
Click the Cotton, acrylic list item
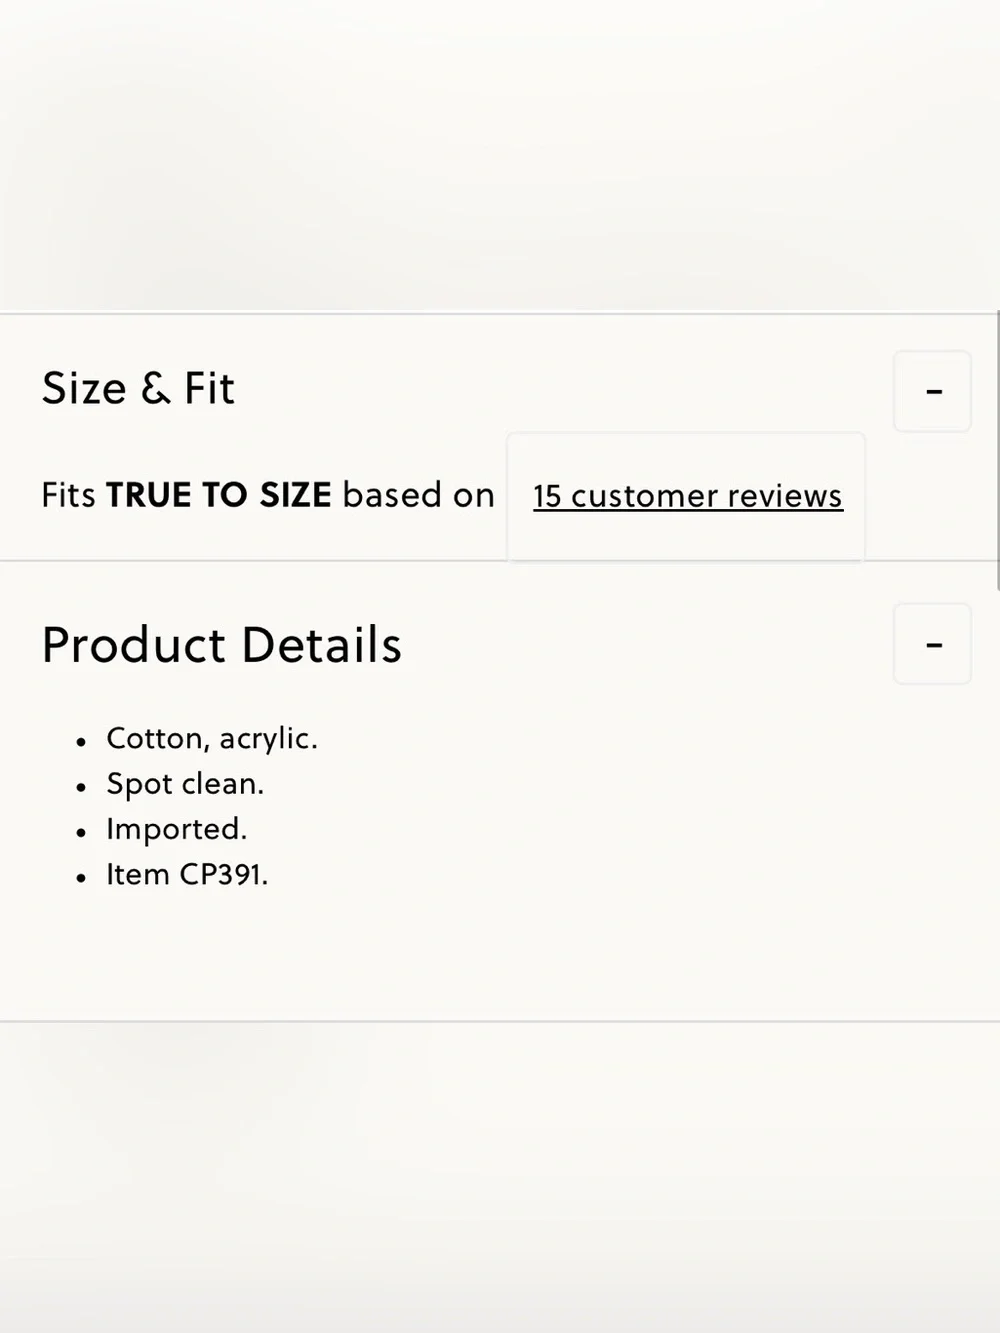click(212, 739)
